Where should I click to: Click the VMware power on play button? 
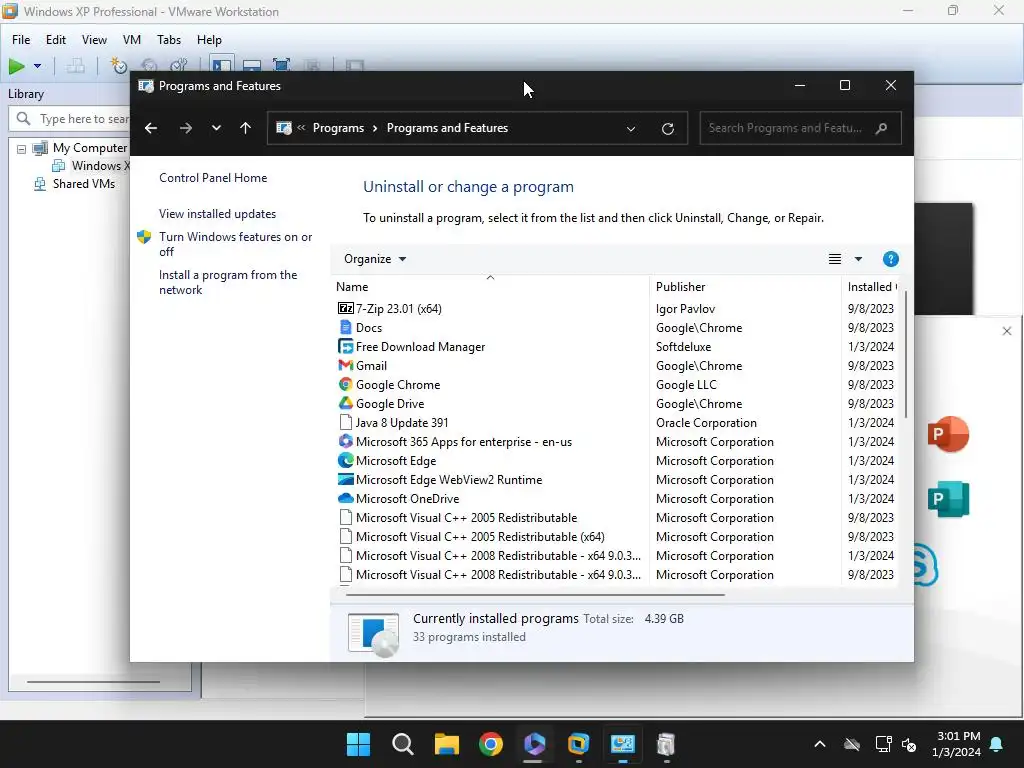[x=16, y=66]
